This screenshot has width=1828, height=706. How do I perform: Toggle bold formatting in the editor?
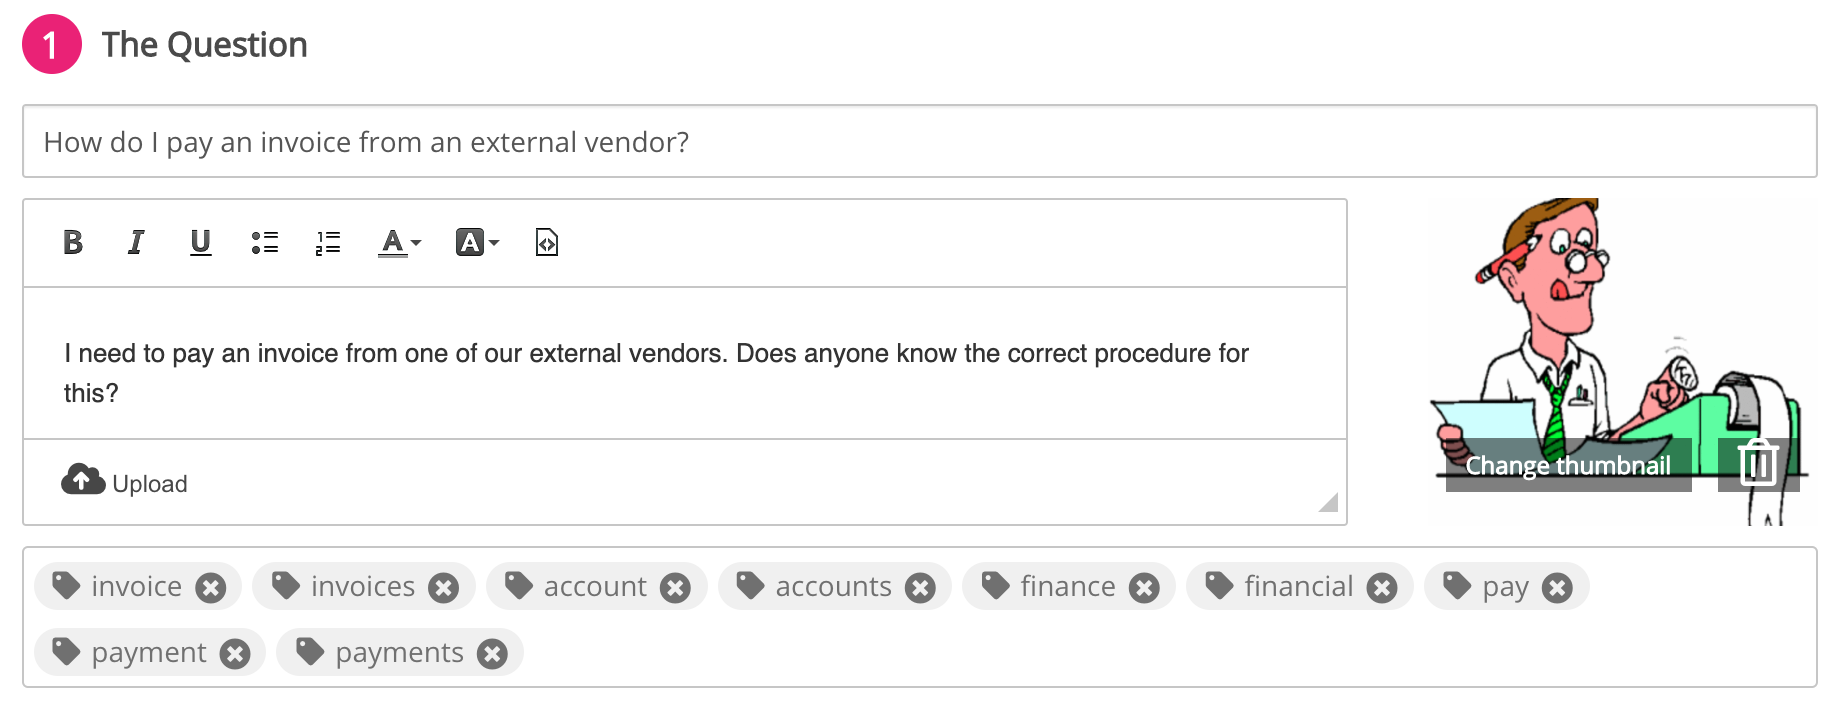click(73, 243)
